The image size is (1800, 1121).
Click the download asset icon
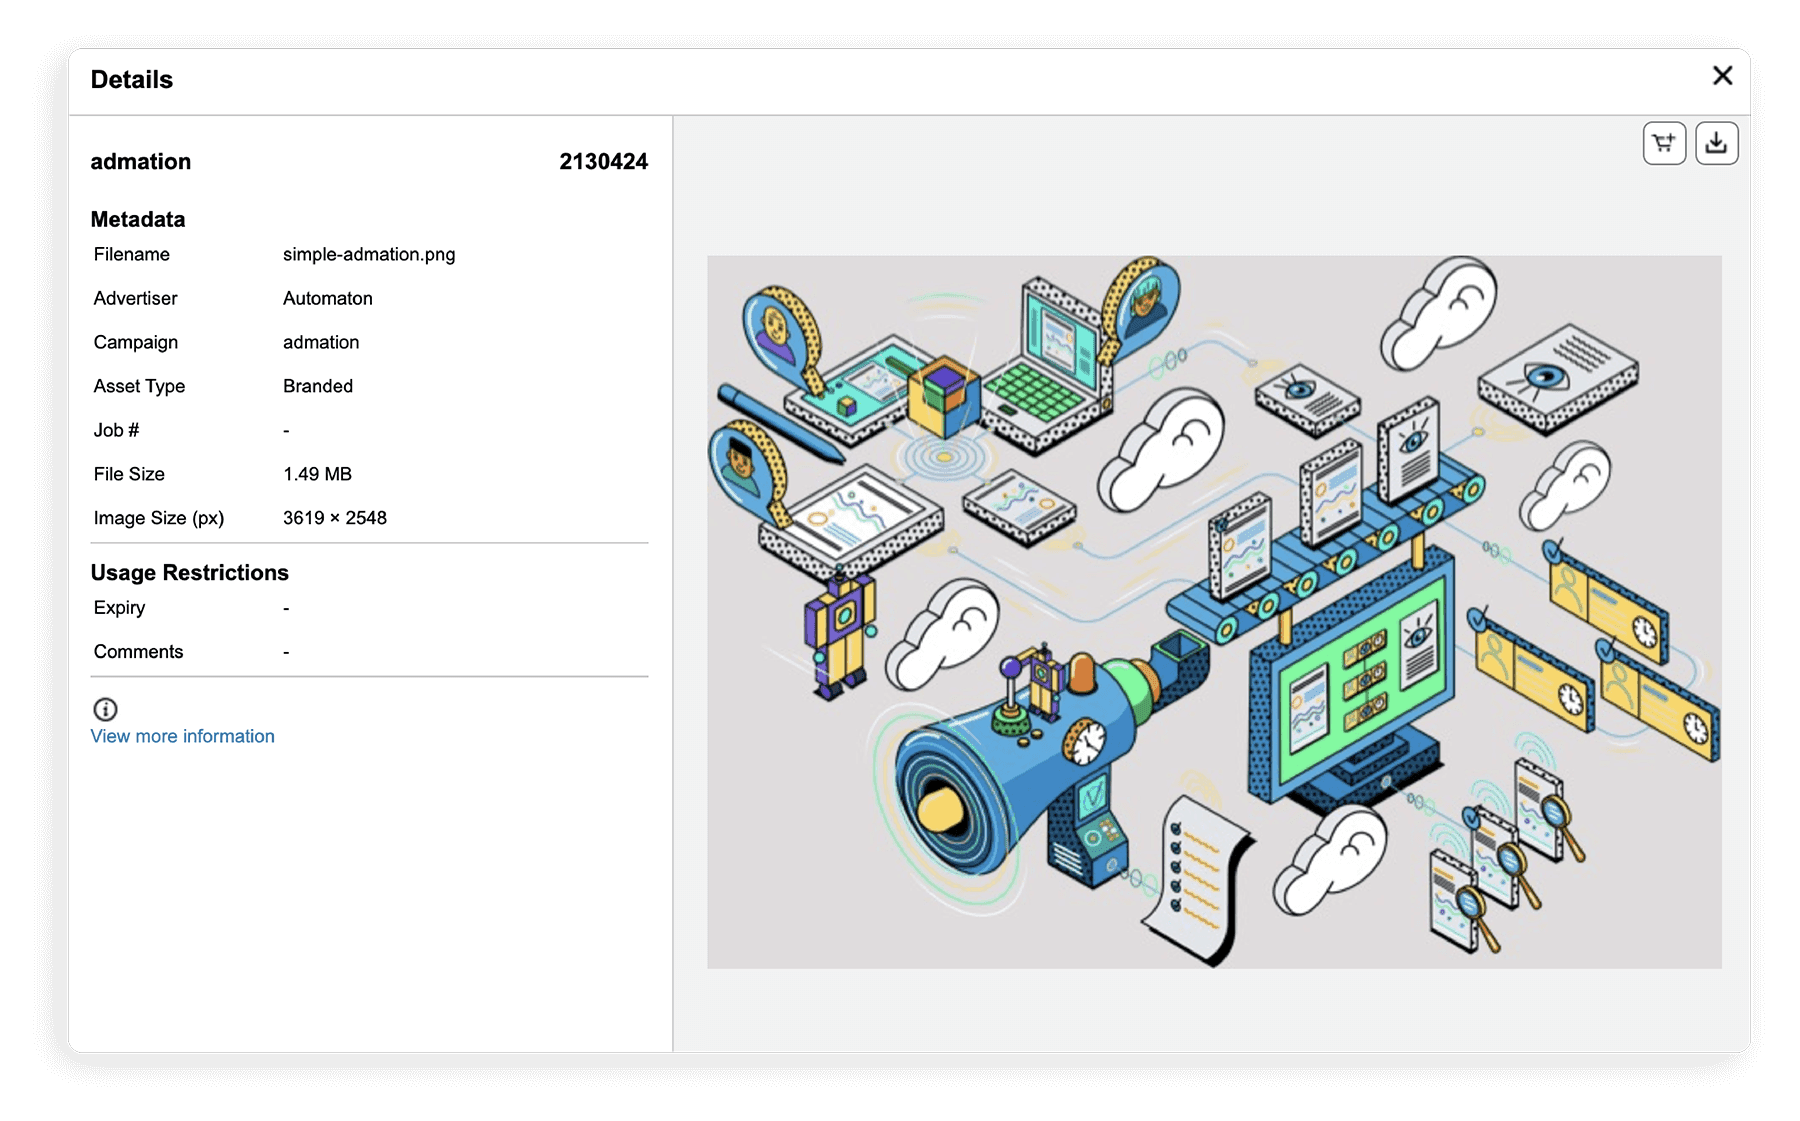click(1717, 142)
